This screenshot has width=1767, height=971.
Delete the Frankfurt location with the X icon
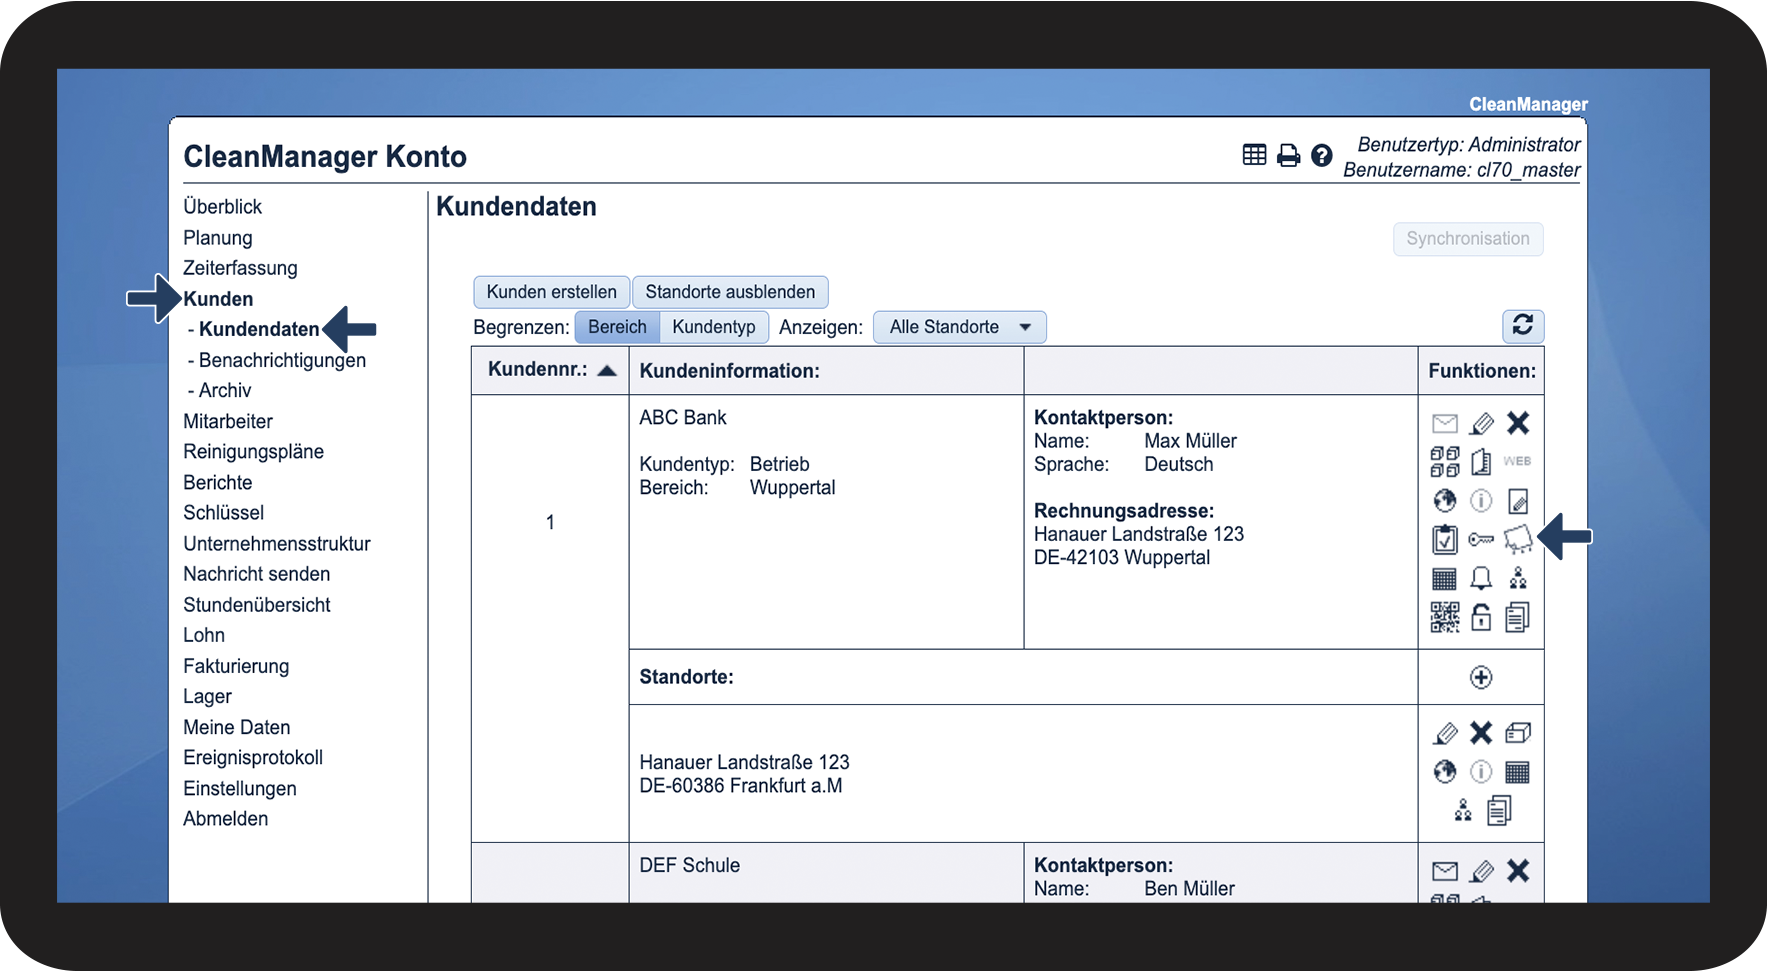click(x=1481, y=733)
